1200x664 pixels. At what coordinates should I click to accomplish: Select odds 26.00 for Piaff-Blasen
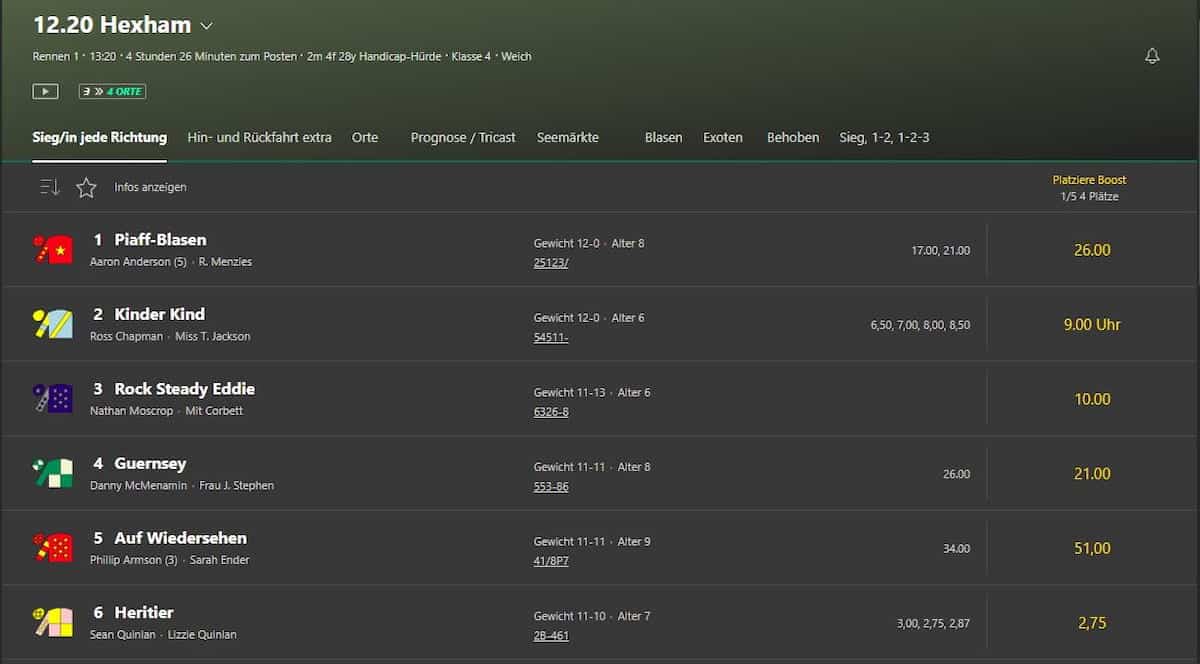coord(1092,250)
